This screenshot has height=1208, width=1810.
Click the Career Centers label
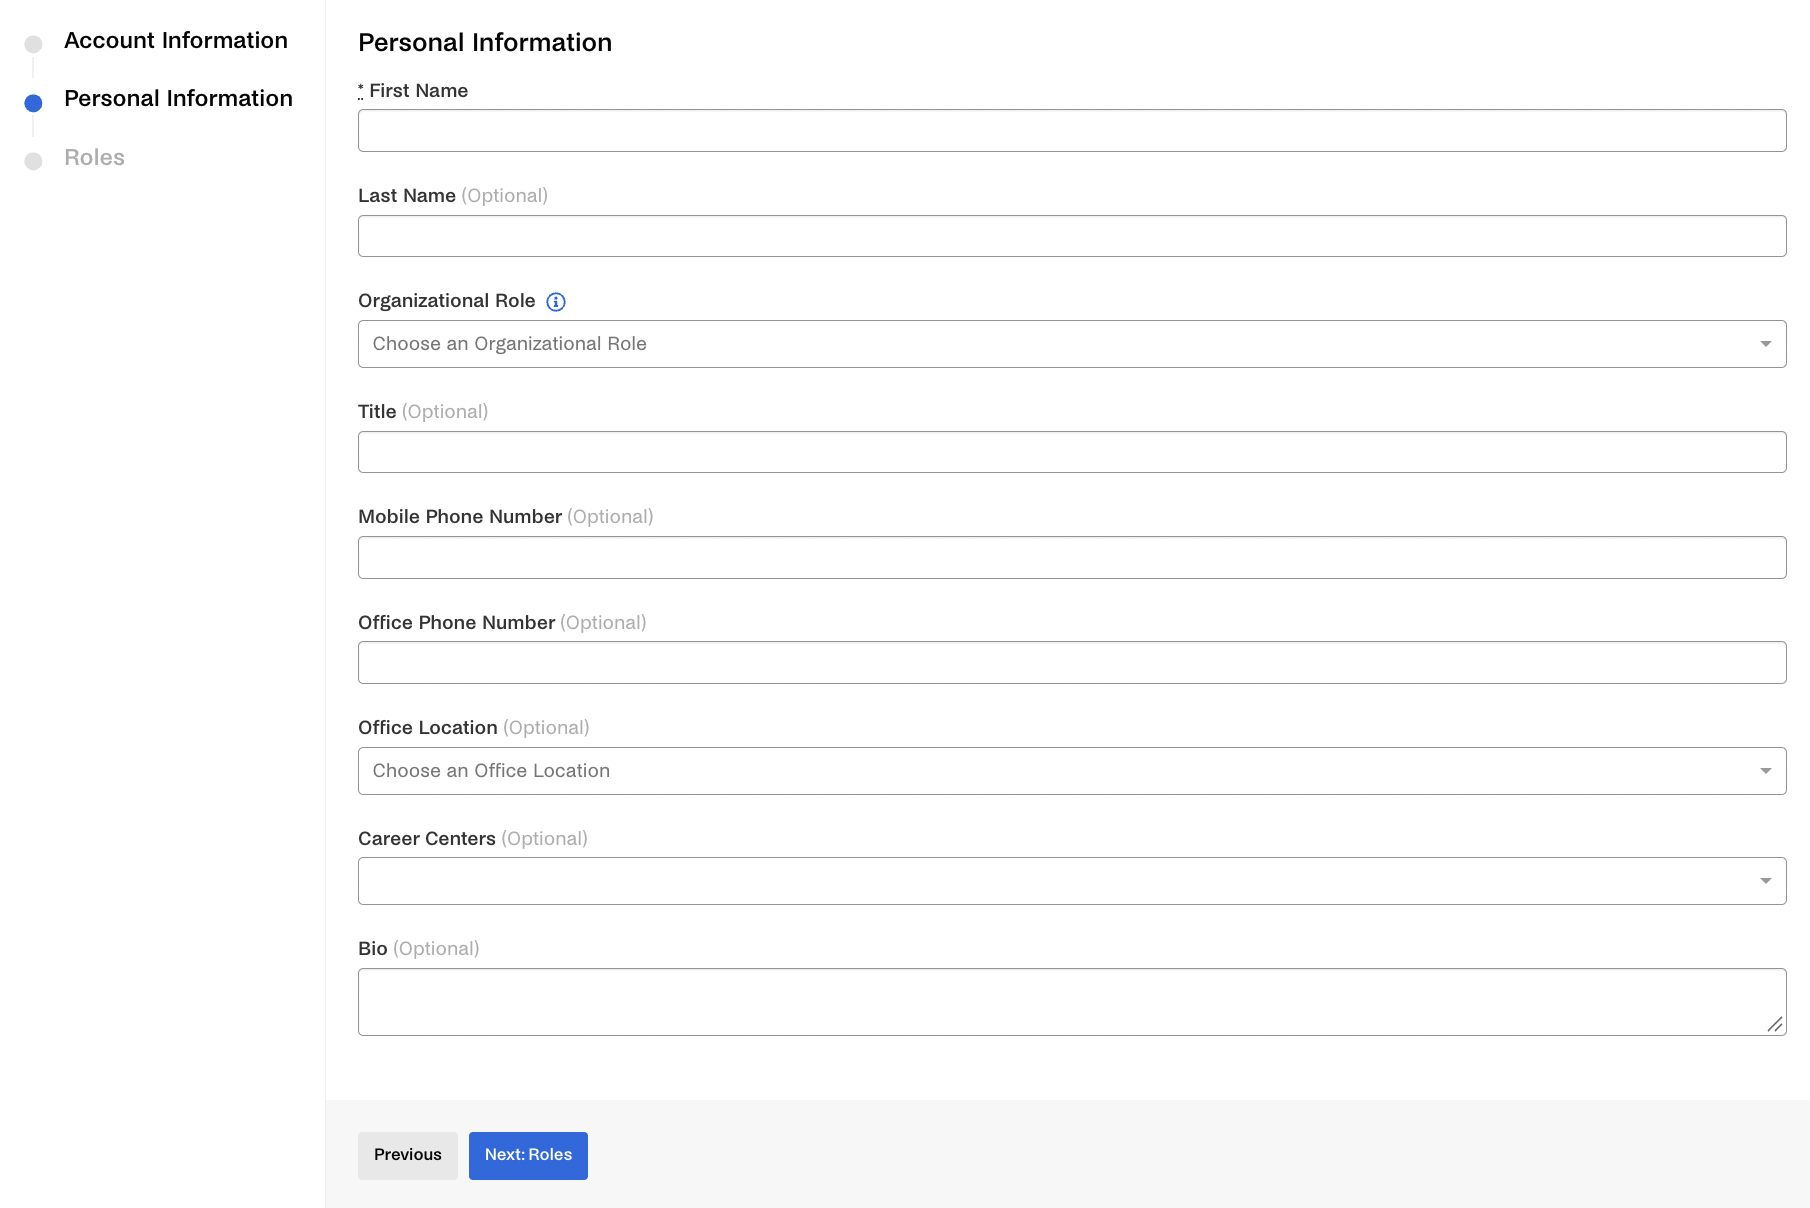click(x=427, y=839)
